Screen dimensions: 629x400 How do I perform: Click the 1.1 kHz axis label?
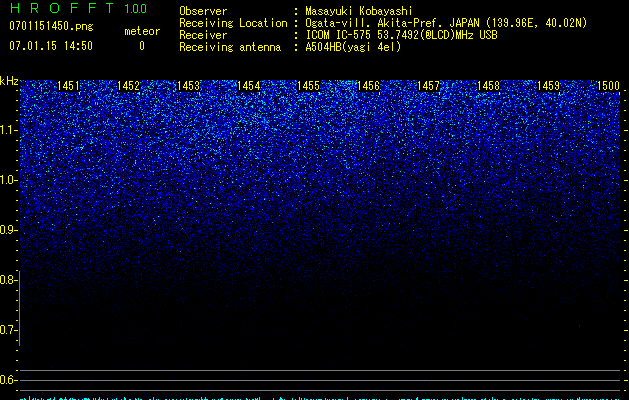(x=8, y=130)
